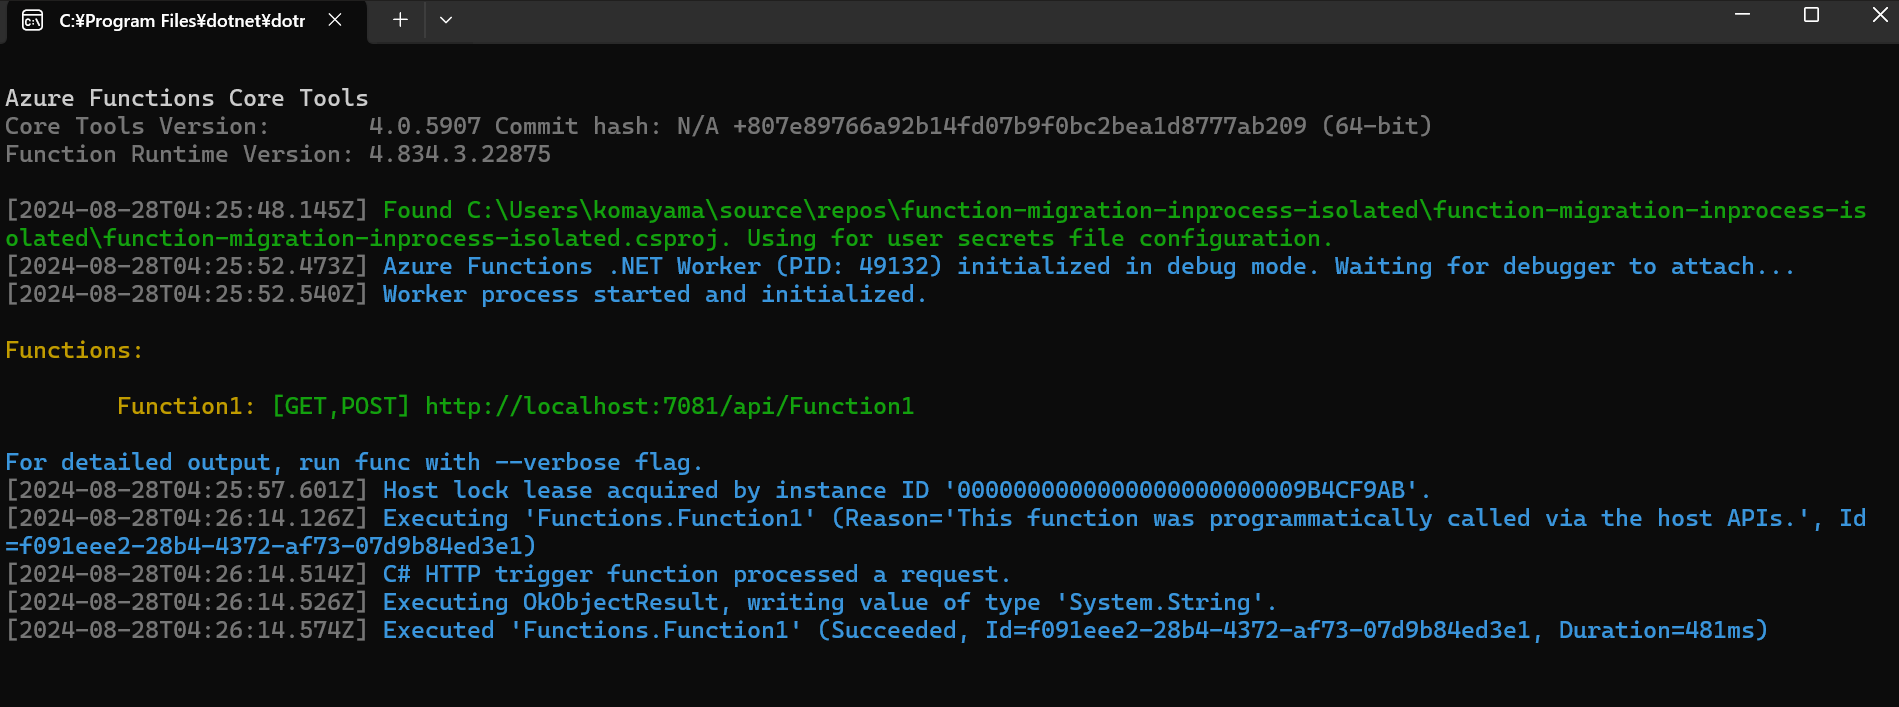Click the "Duration=481ms" text
Viewport: 1899px width, 707px height.
(x=1662, y=630)
